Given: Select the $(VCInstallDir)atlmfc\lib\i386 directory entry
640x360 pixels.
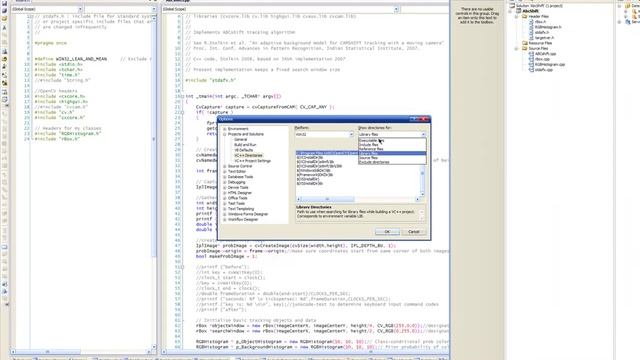Looking at the screenshot, I should [x=319, y=167].
